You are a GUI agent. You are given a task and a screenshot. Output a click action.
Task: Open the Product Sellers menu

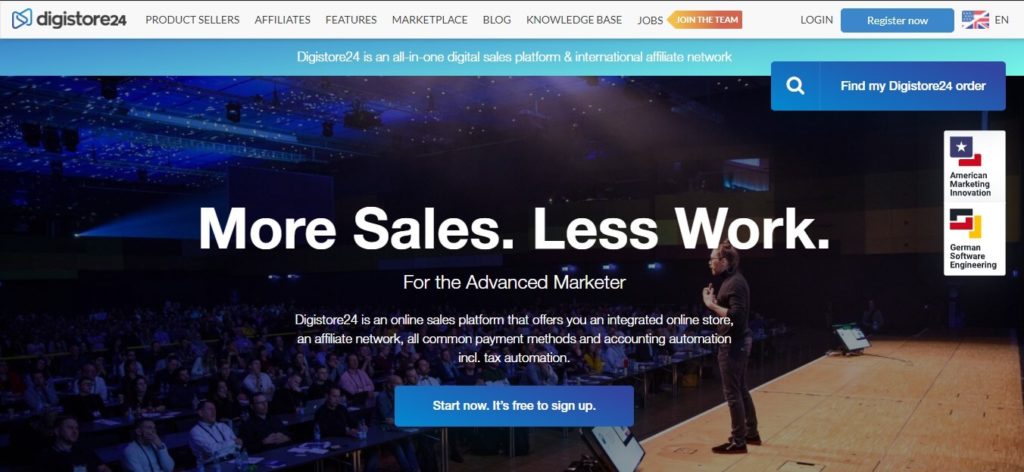click(x=192, y=20)
